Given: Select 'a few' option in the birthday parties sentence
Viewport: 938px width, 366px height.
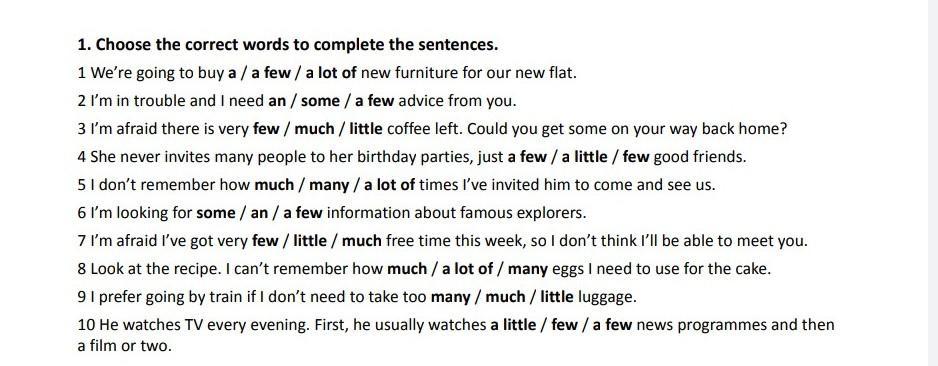Looking at the screenshot, I should 527,157.
